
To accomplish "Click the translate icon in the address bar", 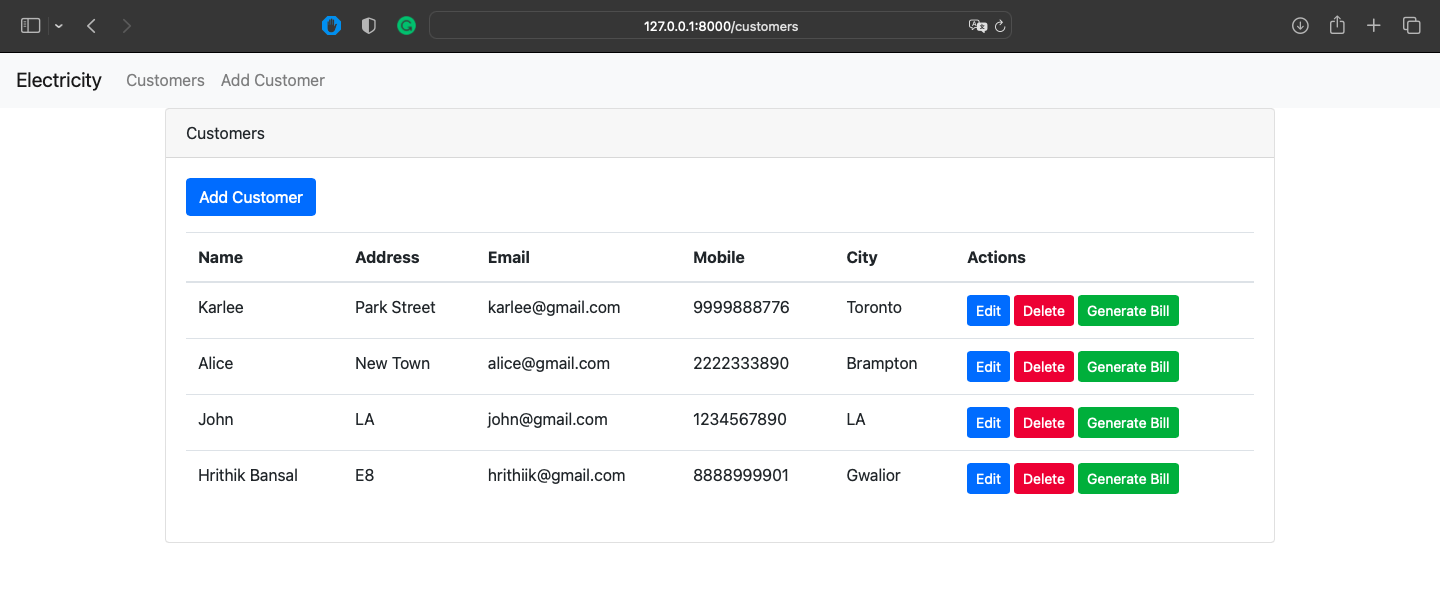I will 978,26.
